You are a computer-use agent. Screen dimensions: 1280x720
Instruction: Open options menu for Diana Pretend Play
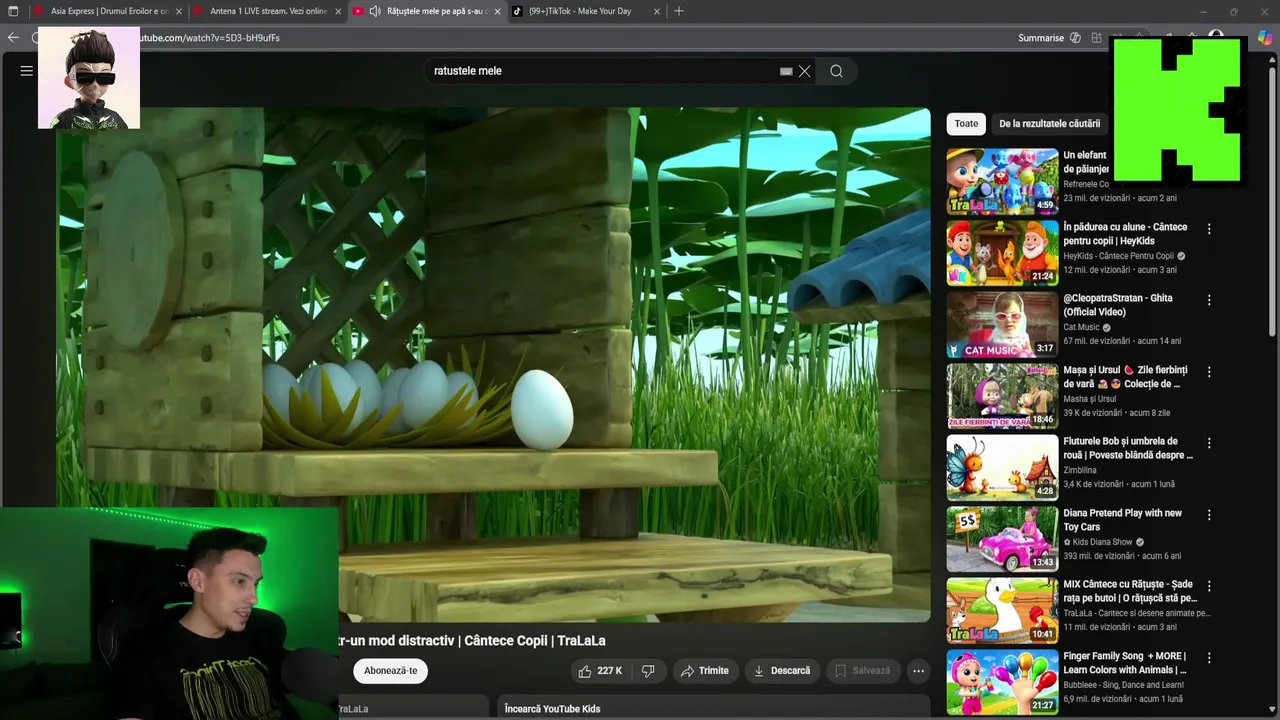(x=1209, y=515)
